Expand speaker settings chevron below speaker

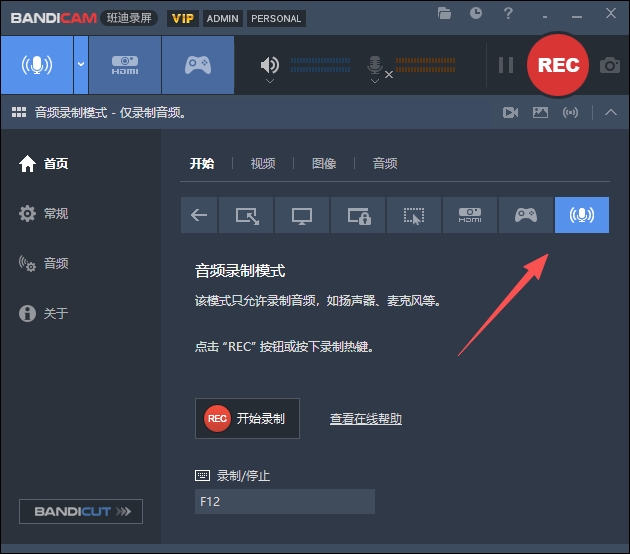270,82
